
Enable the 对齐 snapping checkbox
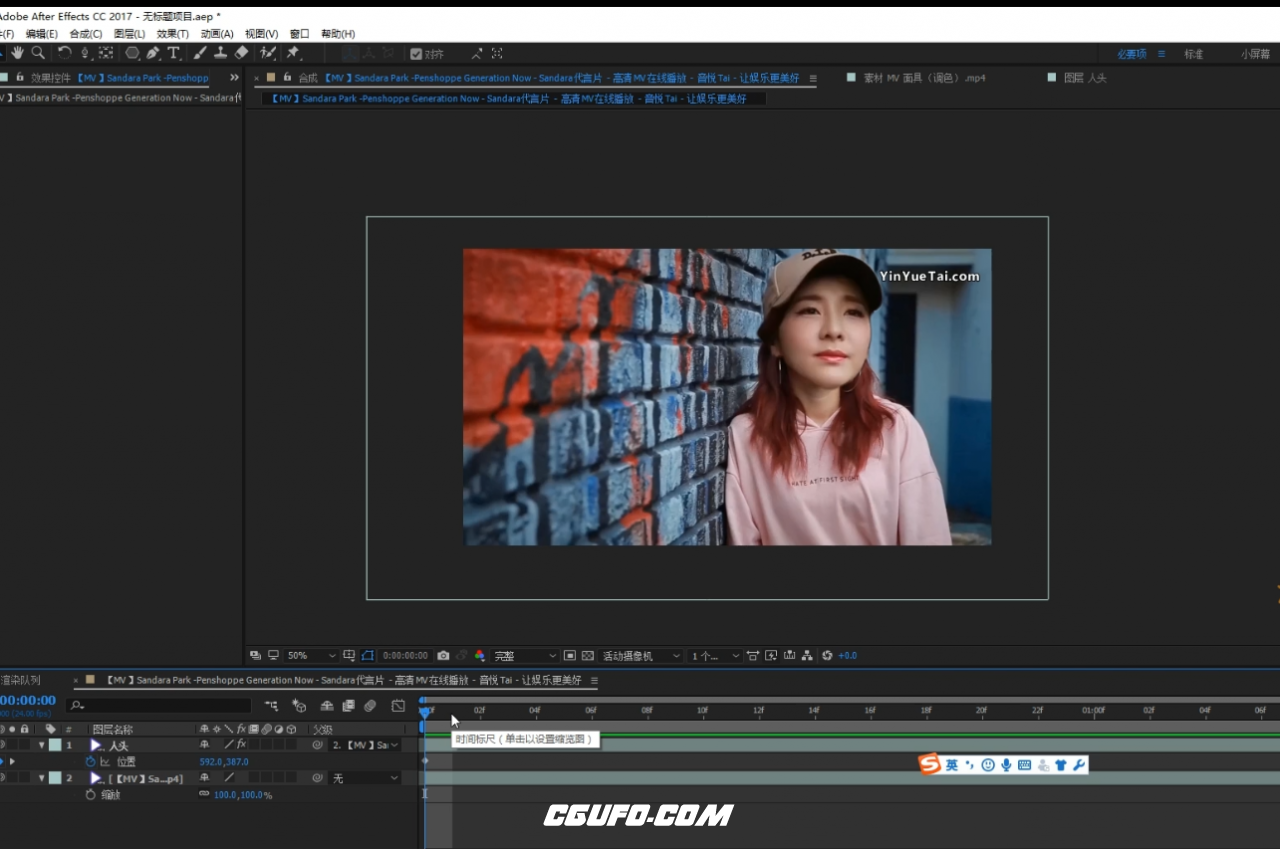pos(416,54)
